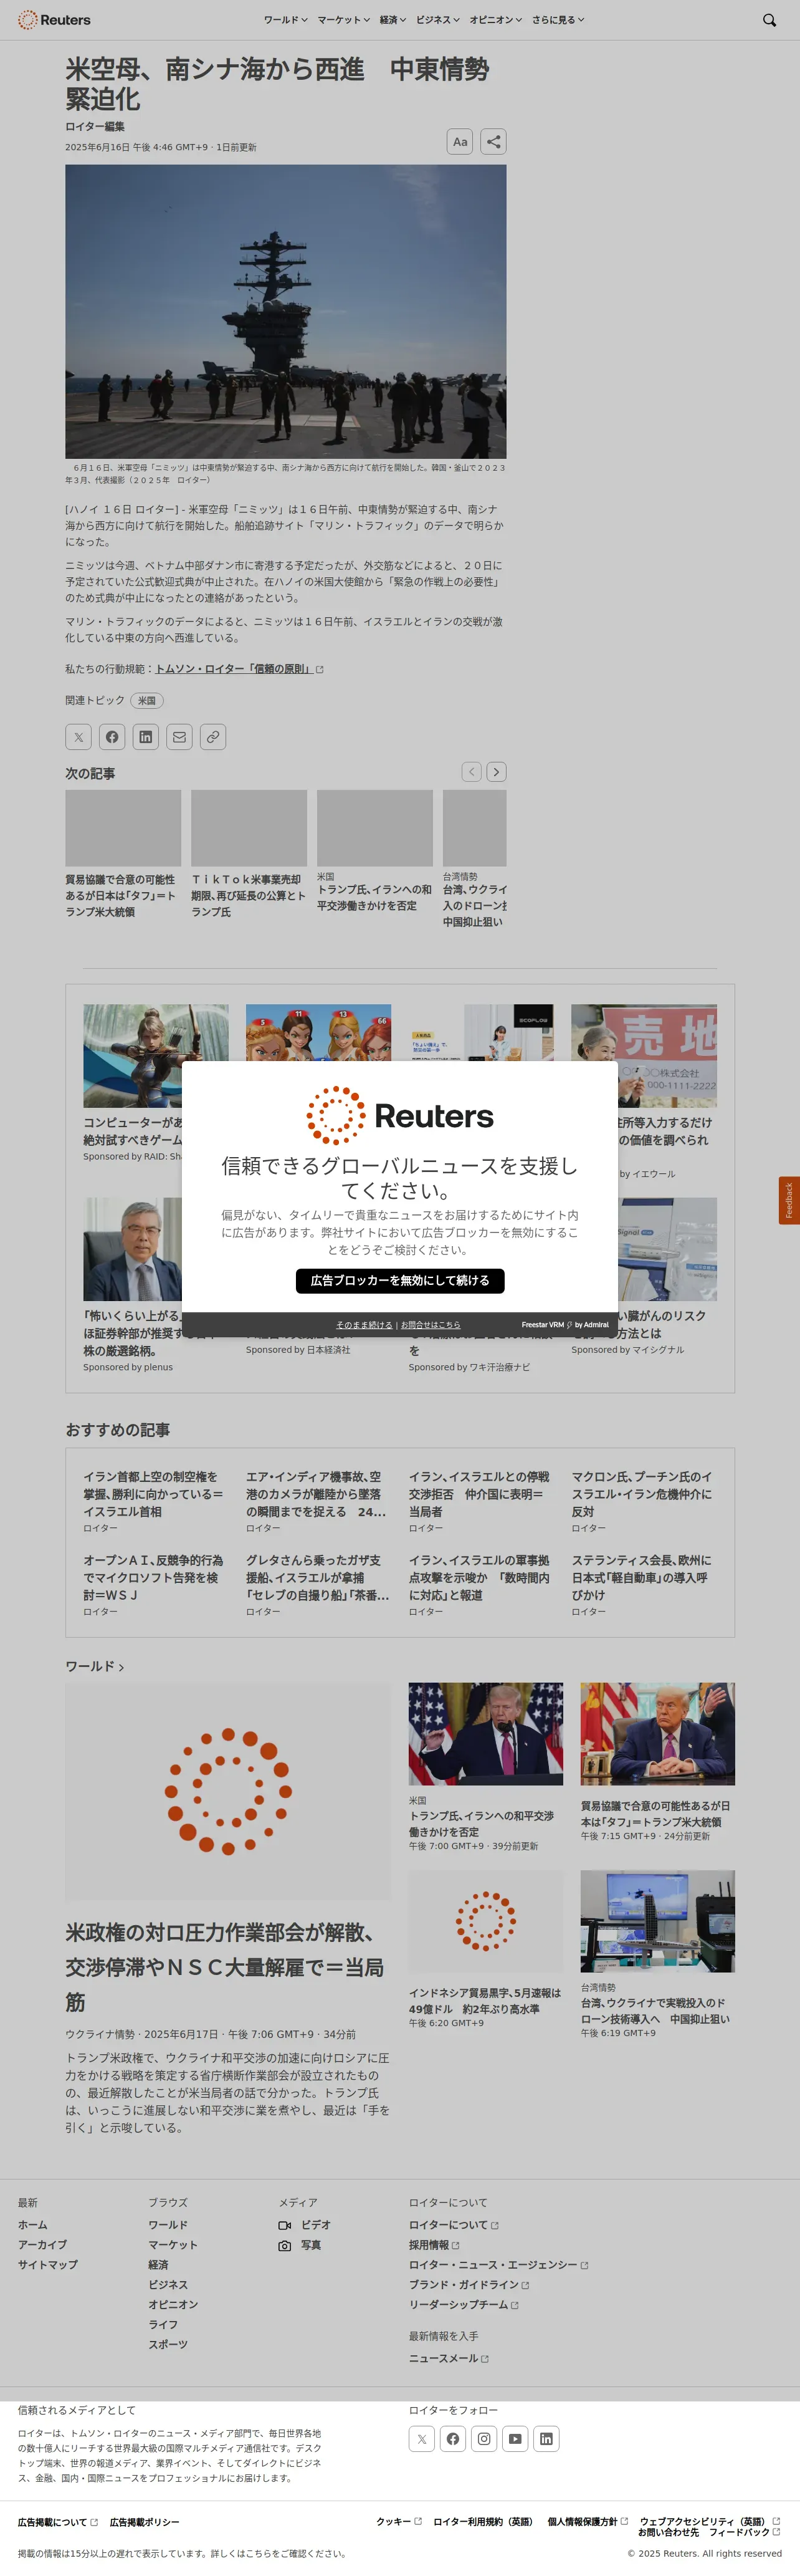Go to previous in 次の記事 carousel
This screenshot has width=800, height=2576.
(x=472, y=772)
